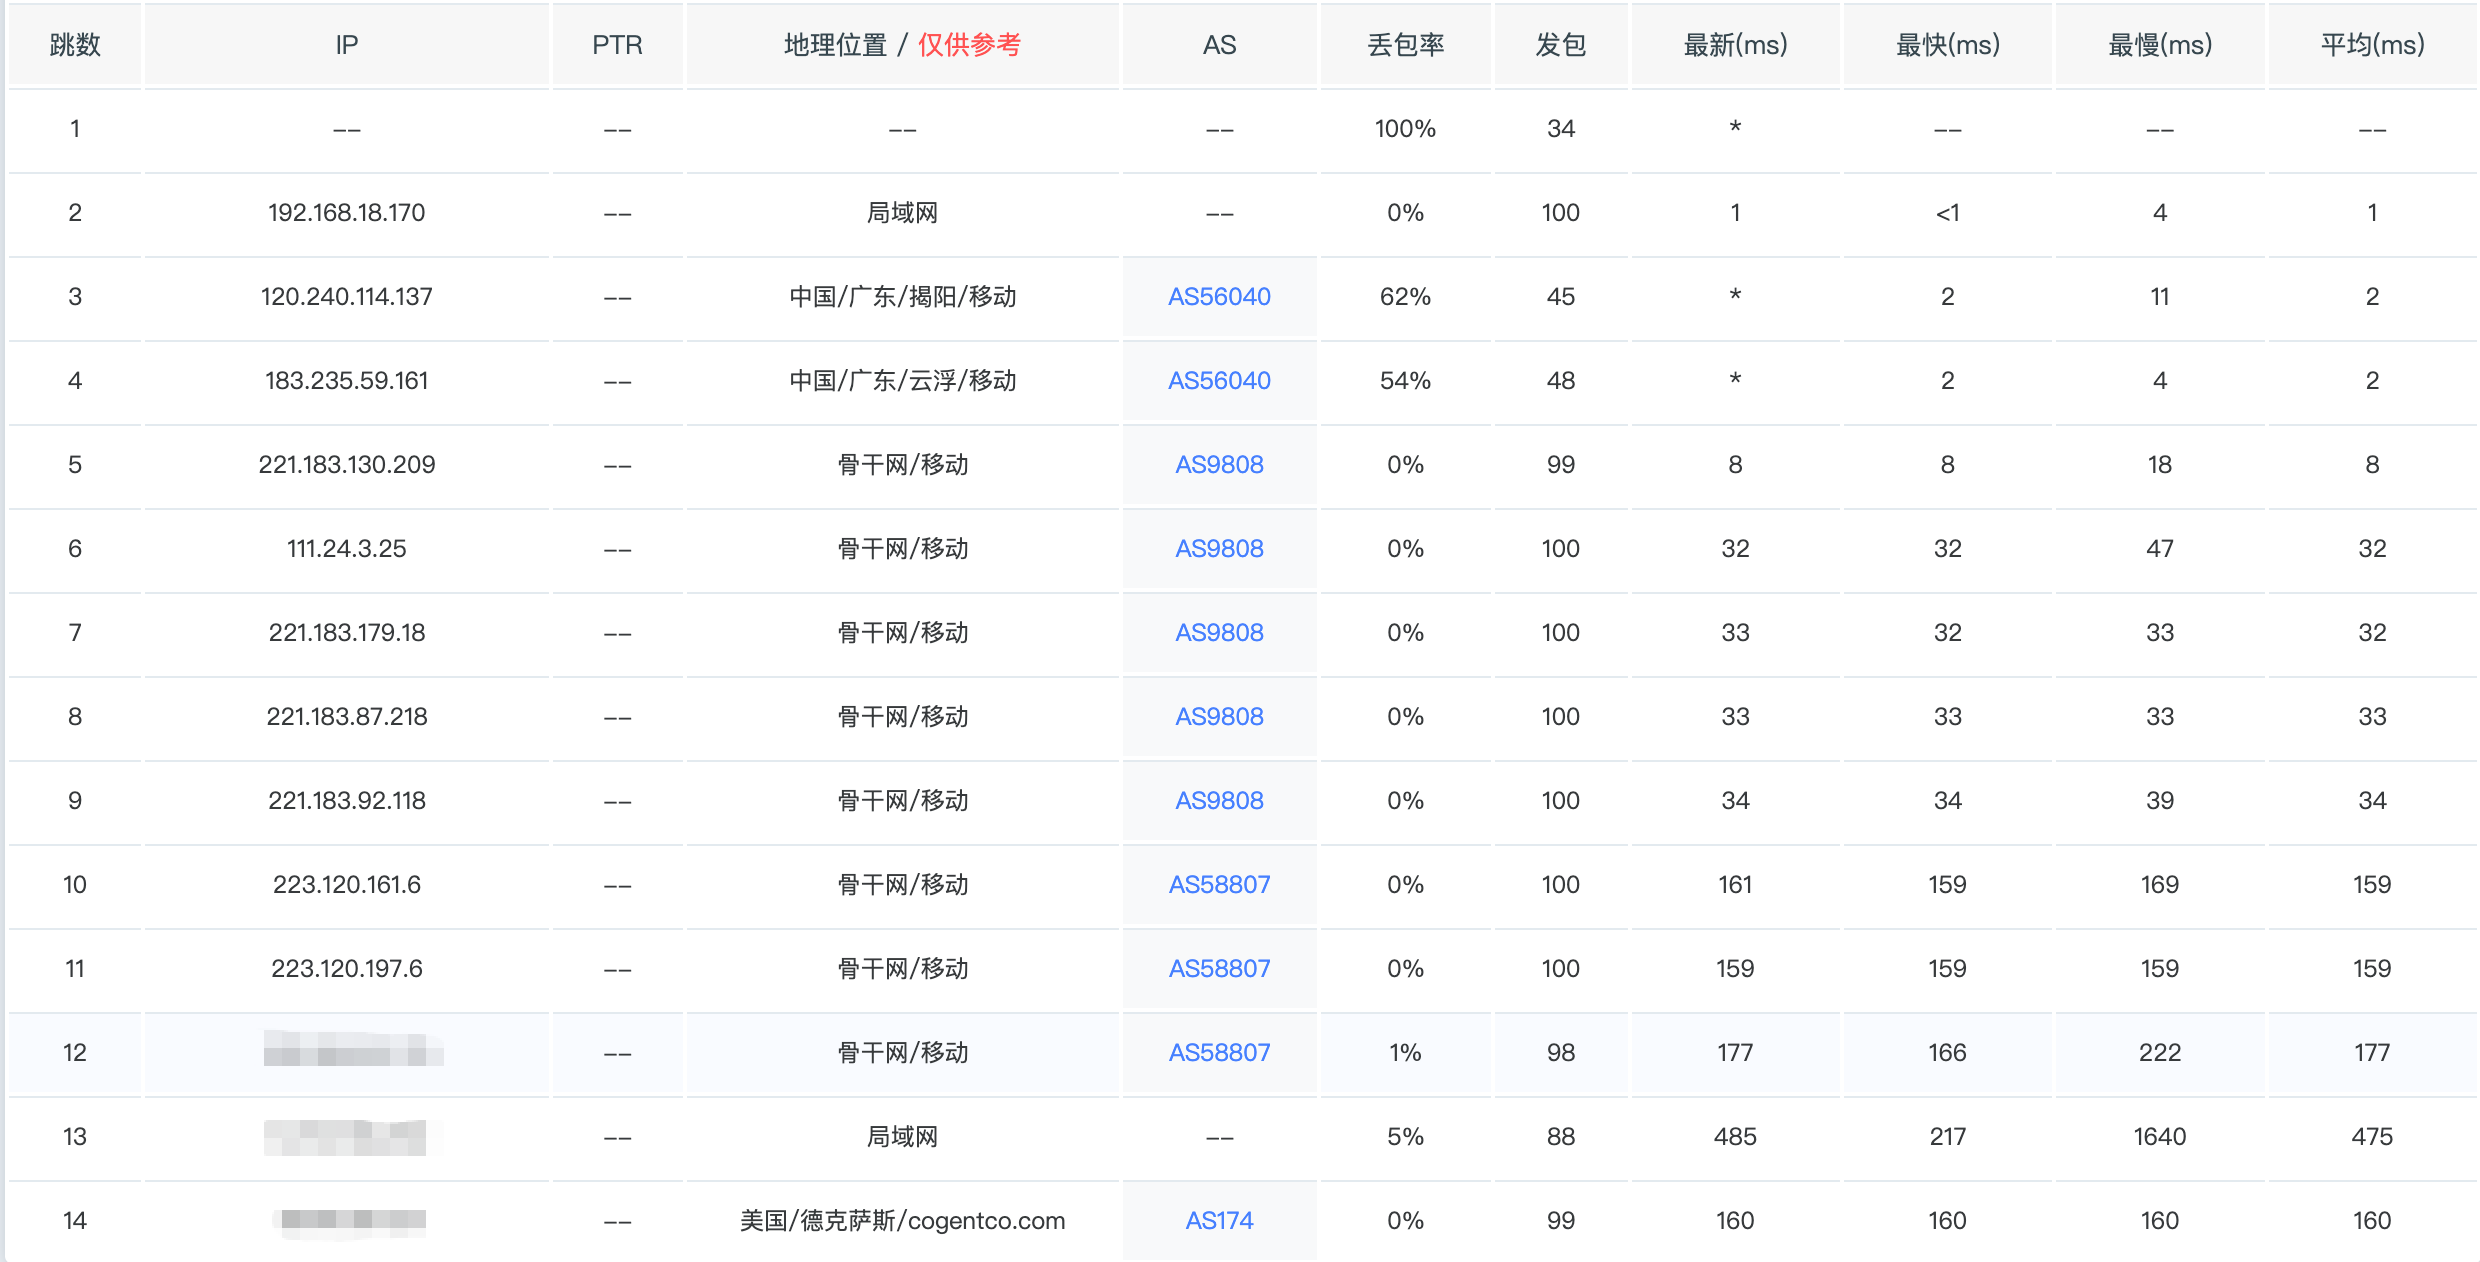Click the 美国/德克萨斯/cogentco.com location cell
Viewport: 2480px width, 1262px height.
tap(902, 1221)
